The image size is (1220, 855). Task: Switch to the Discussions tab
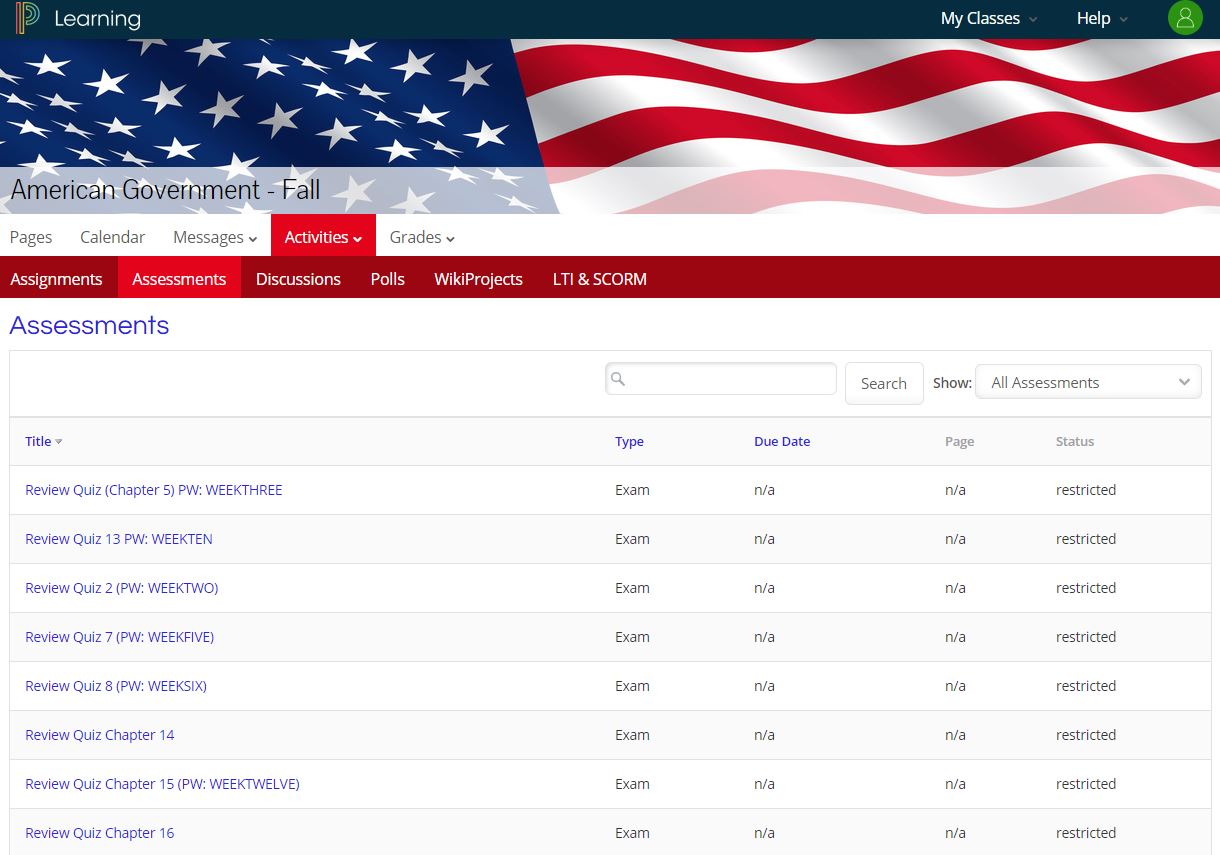298,279
